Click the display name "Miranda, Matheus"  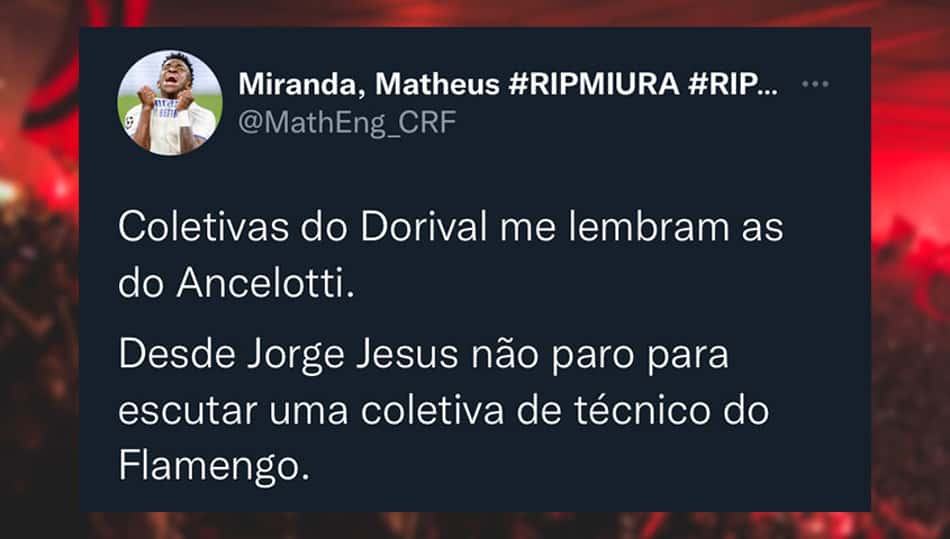click(370, 85)
